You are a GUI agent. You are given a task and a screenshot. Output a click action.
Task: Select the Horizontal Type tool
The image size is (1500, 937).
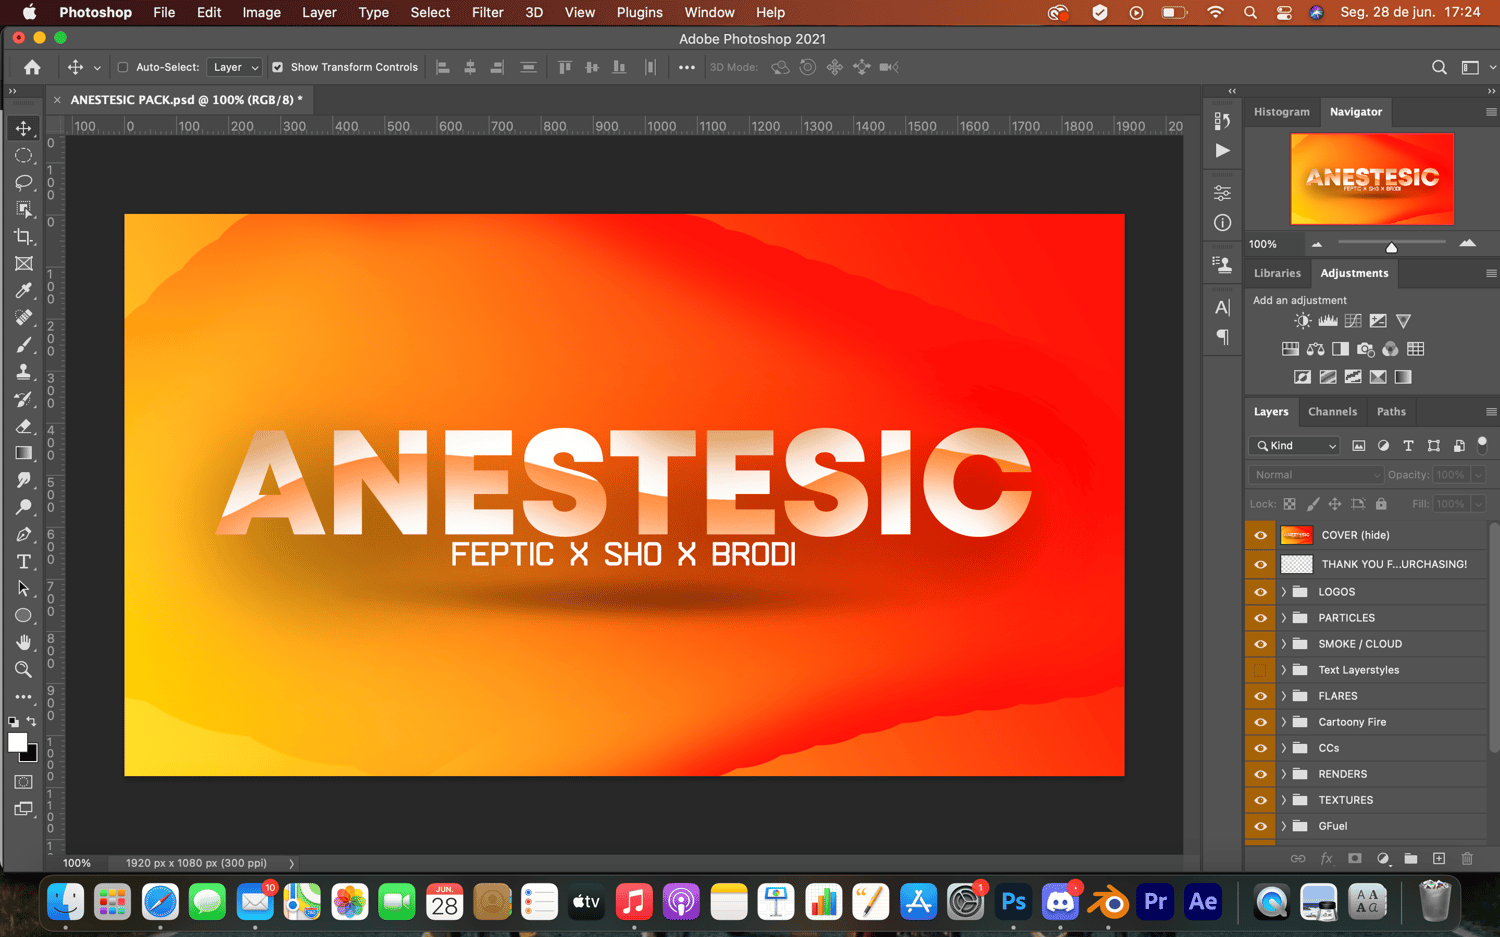pyautogui.click(x=24, y=561)
